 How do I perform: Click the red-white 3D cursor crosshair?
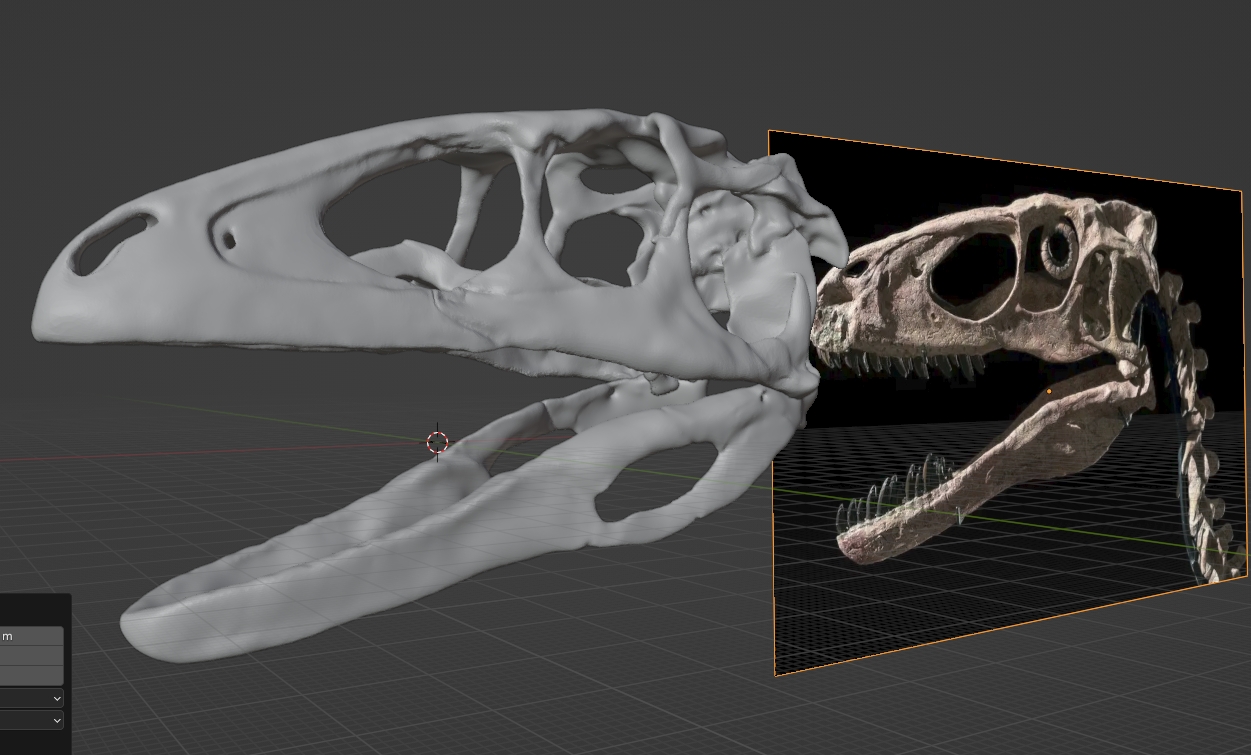pos(437,442)
